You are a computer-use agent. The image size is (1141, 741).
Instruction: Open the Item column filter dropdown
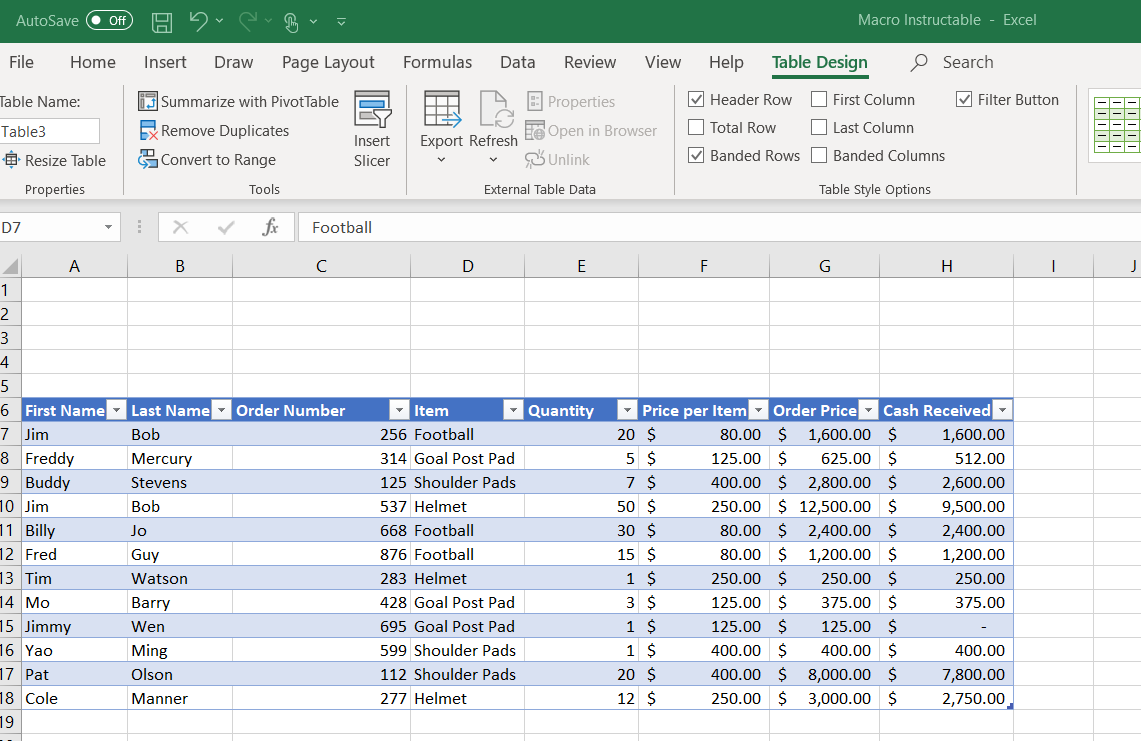click(x=513, y=410)
